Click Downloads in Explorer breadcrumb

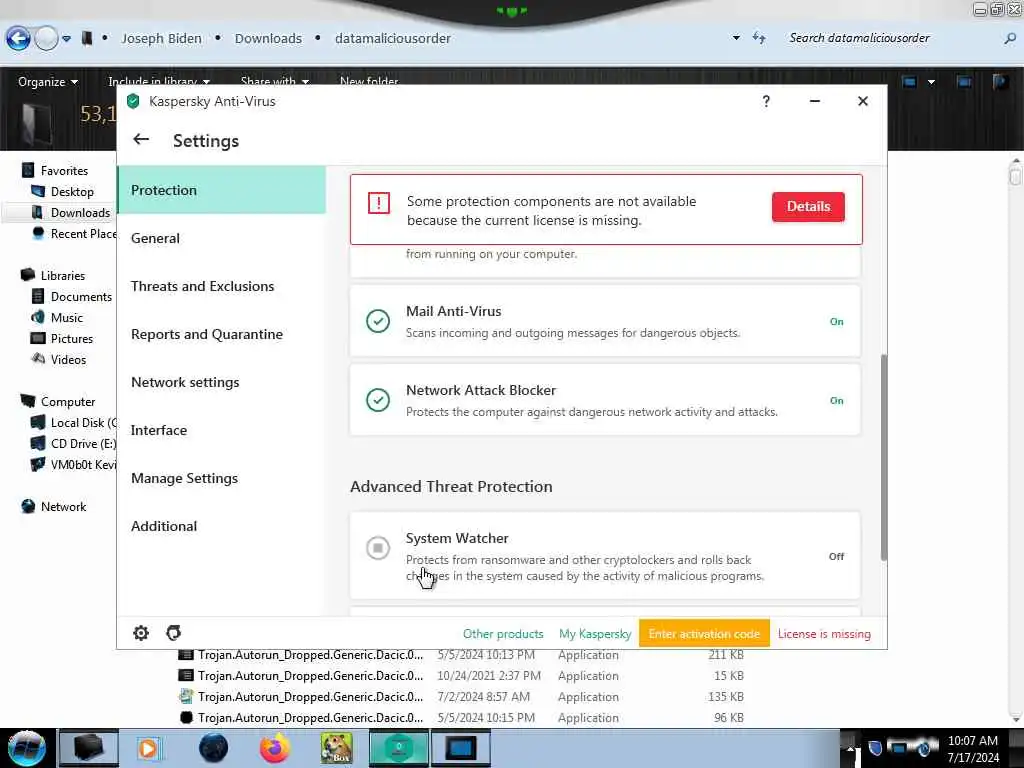click(268, 39)
